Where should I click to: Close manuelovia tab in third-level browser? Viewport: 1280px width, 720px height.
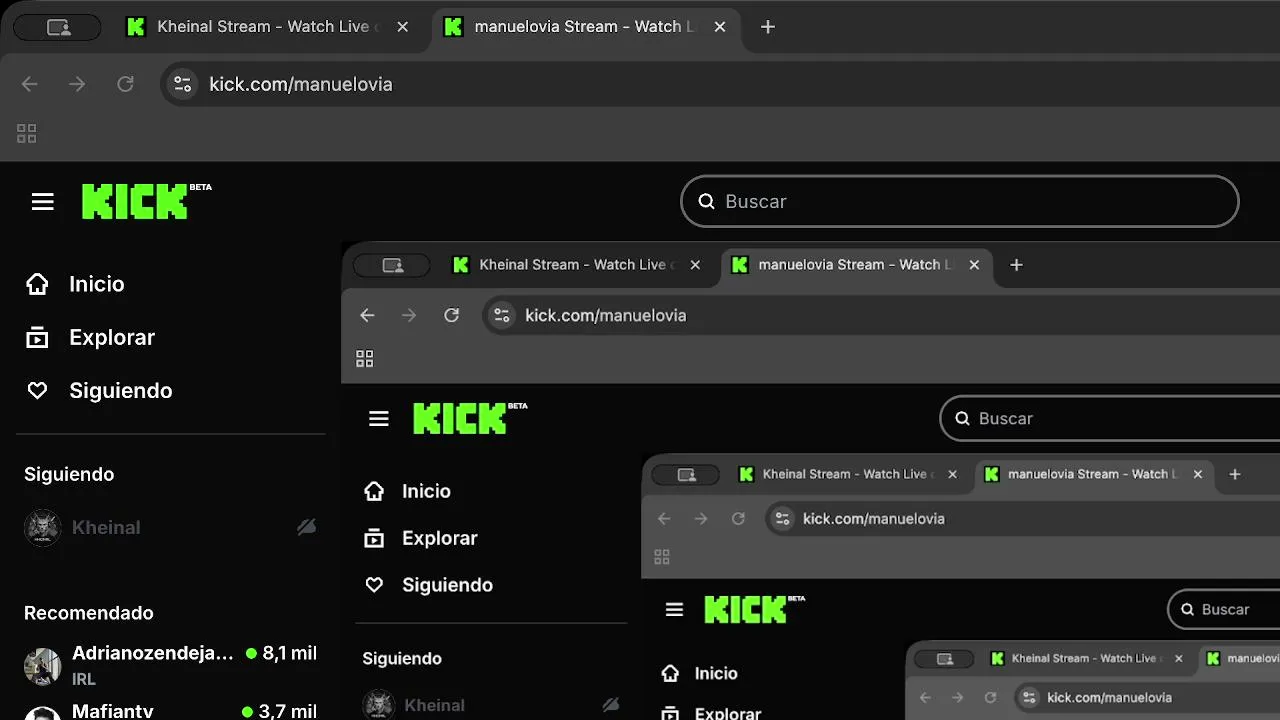click(1198, 474)
